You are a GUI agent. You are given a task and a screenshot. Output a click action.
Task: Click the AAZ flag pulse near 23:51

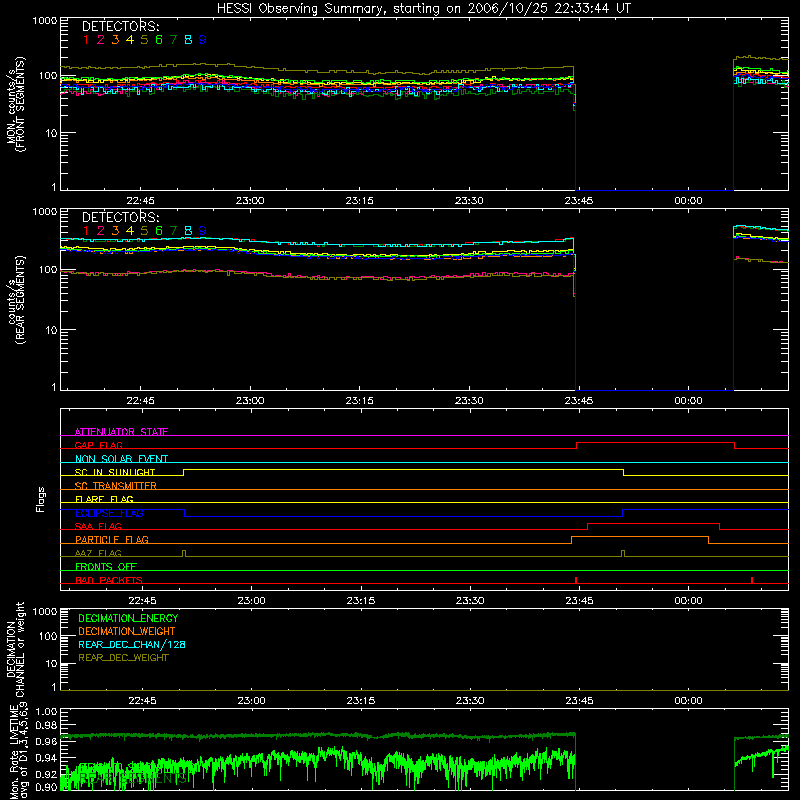click(x=623, y=554)
